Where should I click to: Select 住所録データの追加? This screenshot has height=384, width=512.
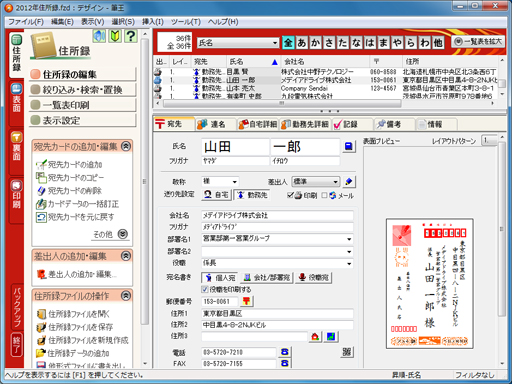[x=73, y=353]
